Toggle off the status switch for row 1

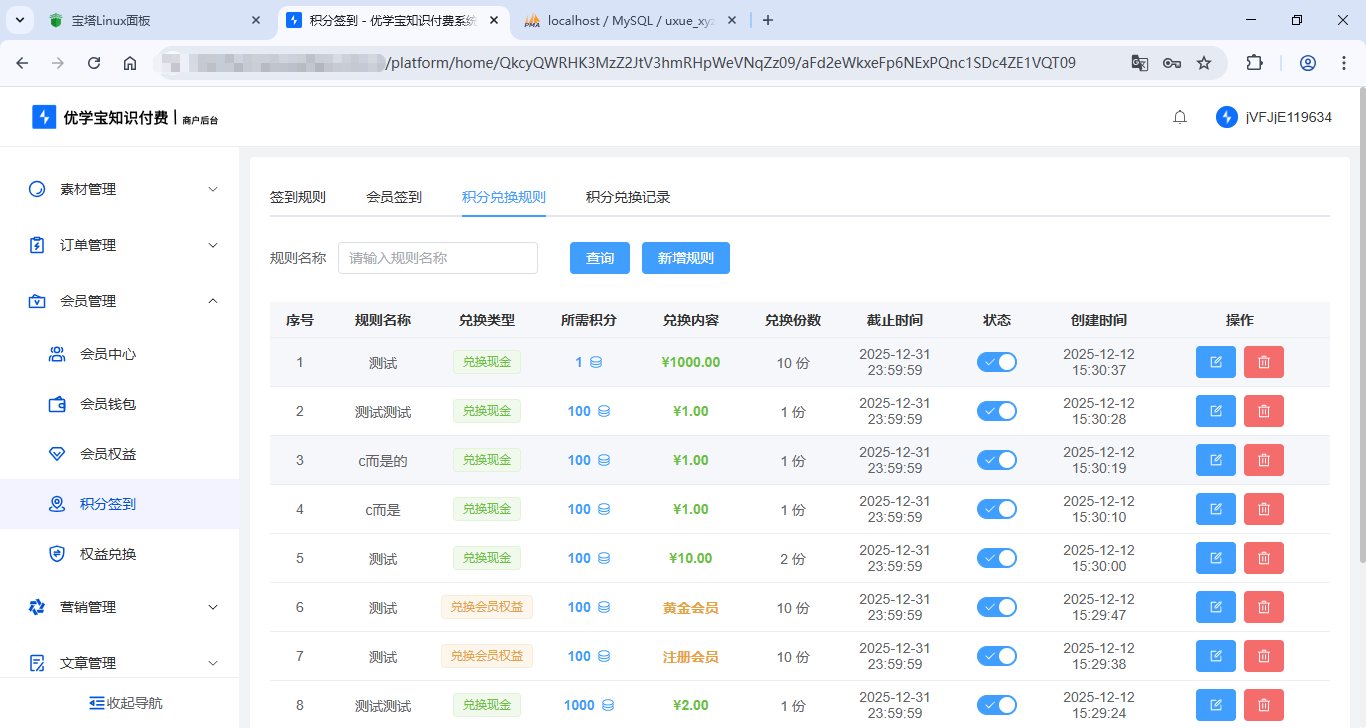pos(996,362)
